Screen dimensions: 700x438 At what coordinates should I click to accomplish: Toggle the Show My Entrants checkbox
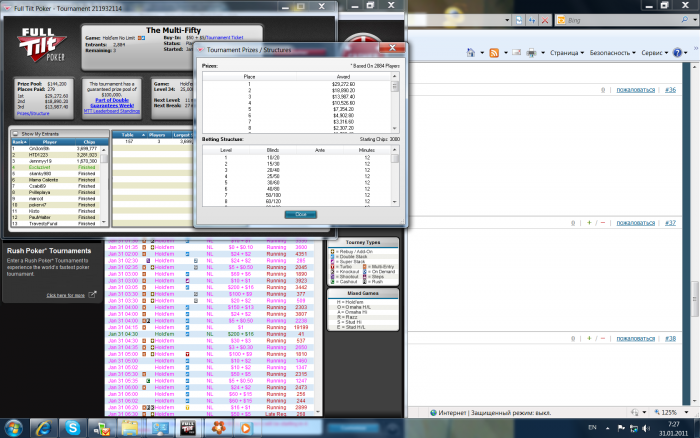15,133
